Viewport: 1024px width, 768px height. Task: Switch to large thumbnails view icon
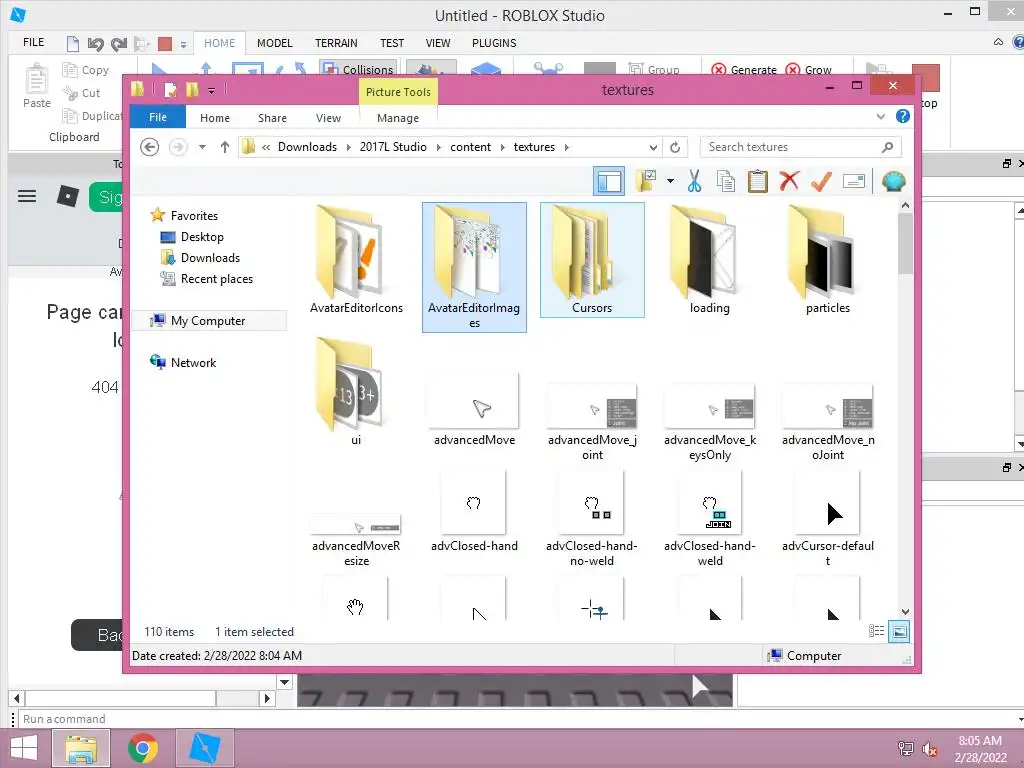click(x=899, y=631)
